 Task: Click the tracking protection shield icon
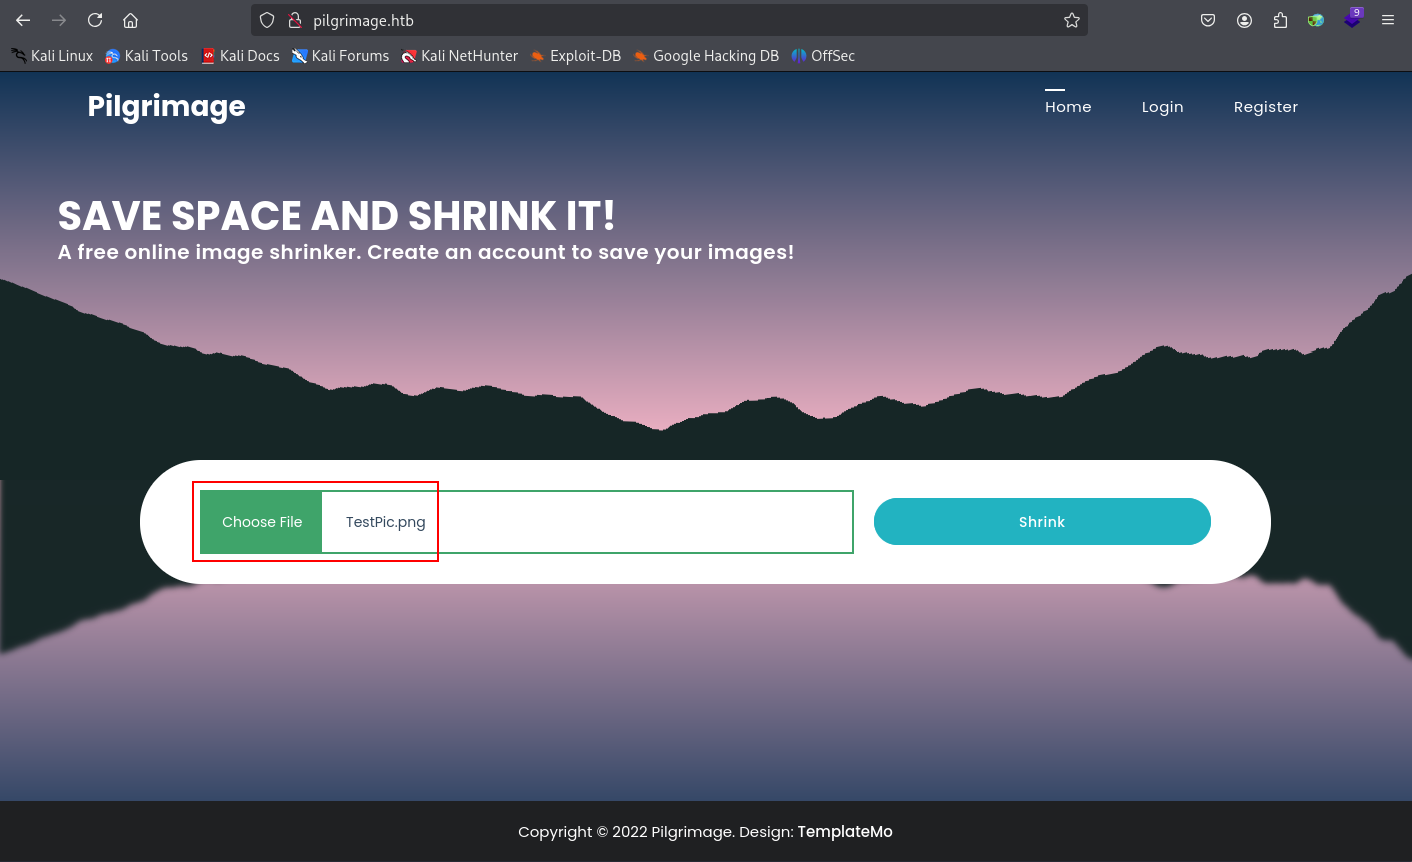[267, 20]
